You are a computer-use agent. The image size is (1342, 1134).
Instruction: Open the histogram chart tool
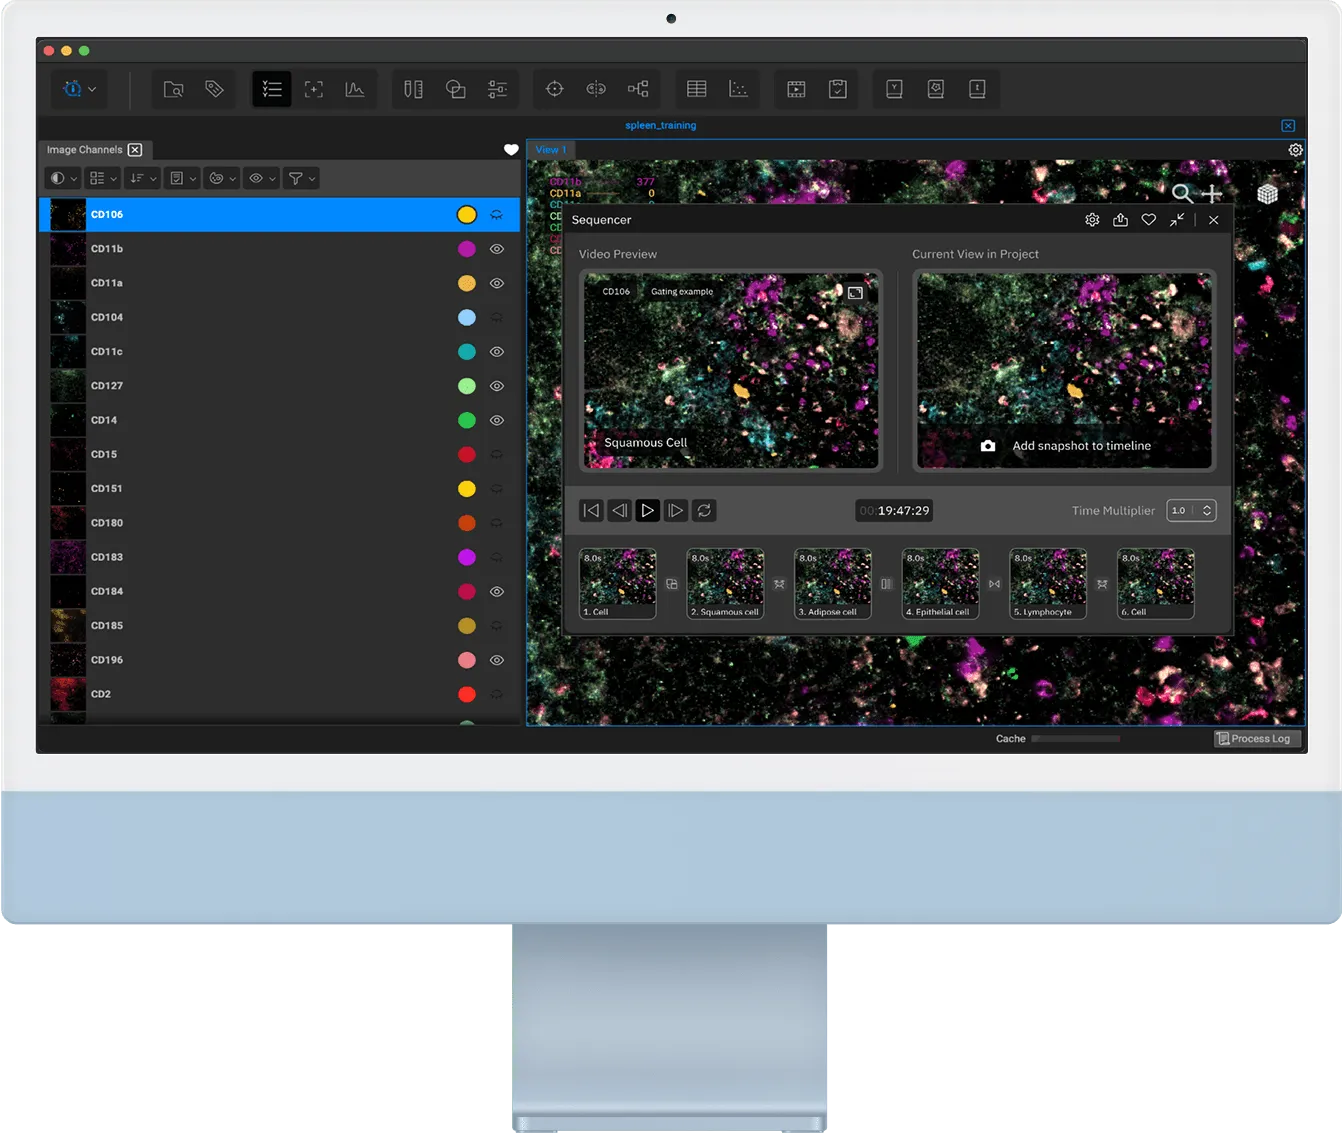pos(354,89)
